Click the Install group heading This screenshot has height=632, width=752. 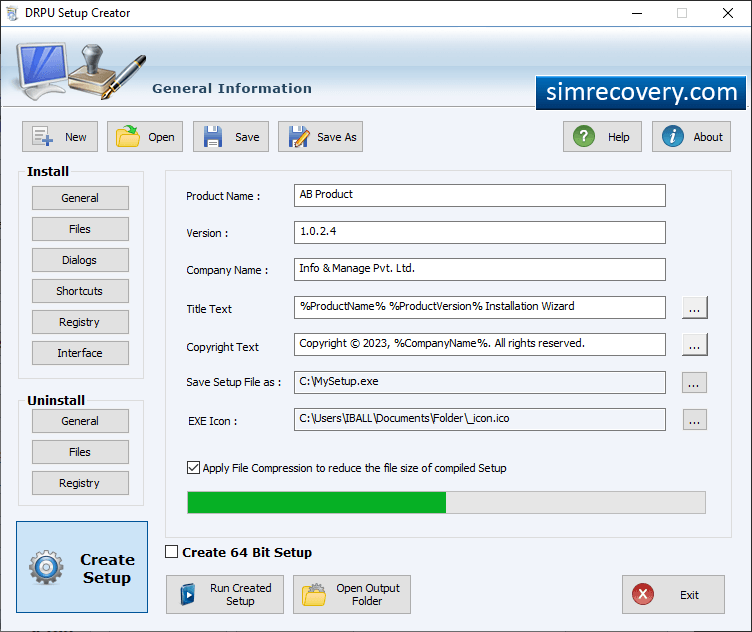pos(48,171)
